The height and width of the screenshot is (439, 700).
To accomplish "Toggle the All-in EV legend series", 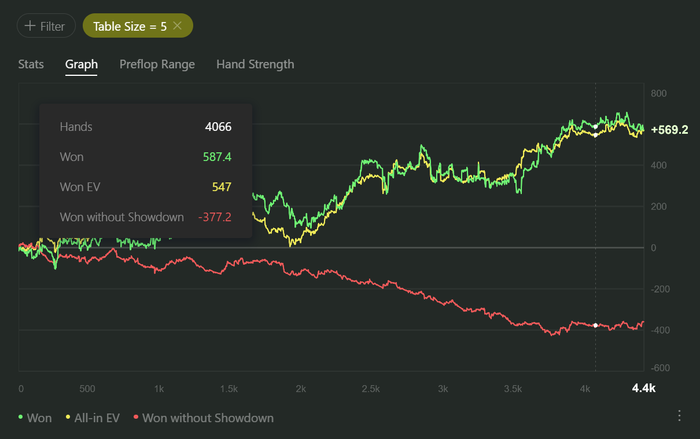I will [95, 418].
